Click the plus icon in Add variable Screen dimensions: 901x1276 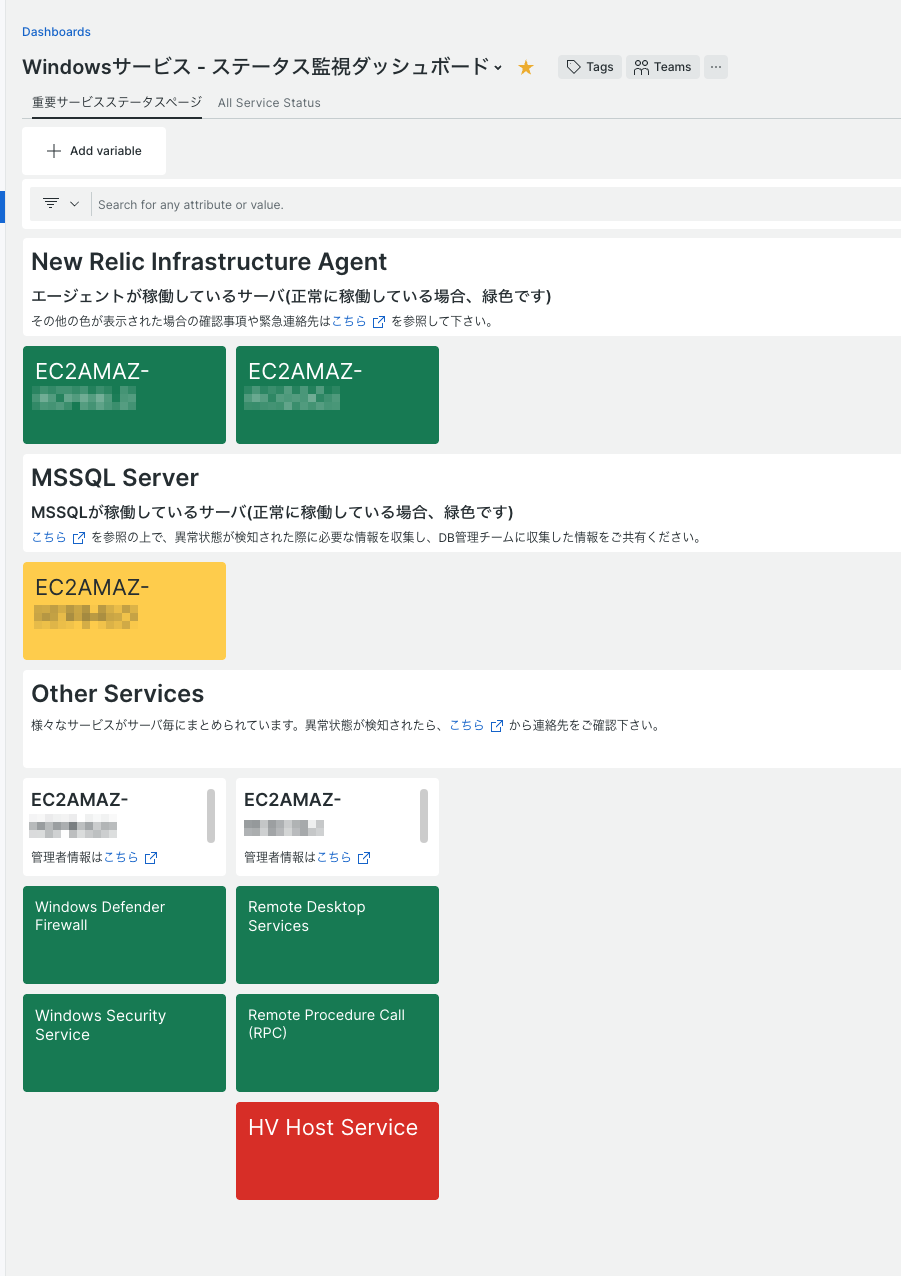54,151
